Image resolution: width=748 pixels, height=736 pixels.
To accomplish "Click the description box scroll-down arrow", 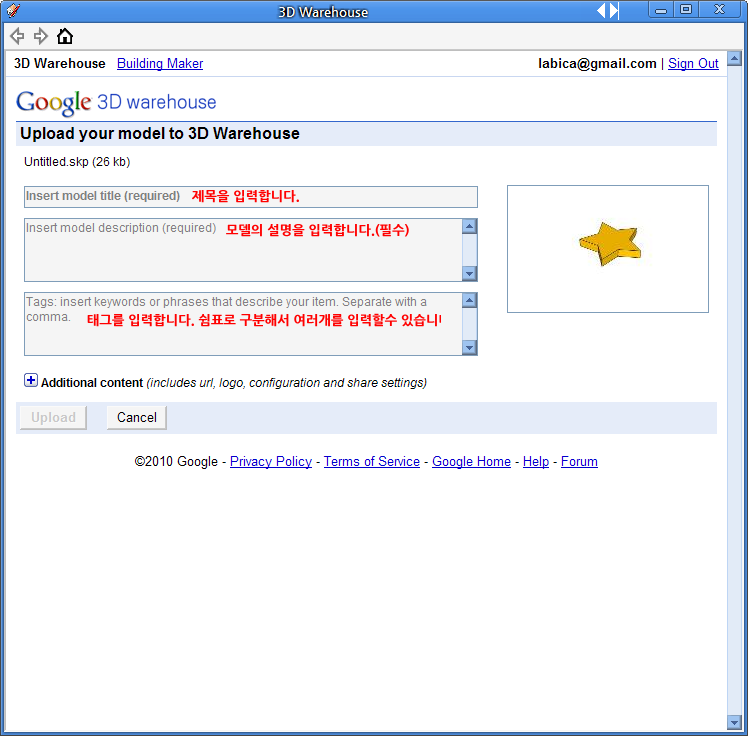I will pyautogui.click(x=470, y=274).
